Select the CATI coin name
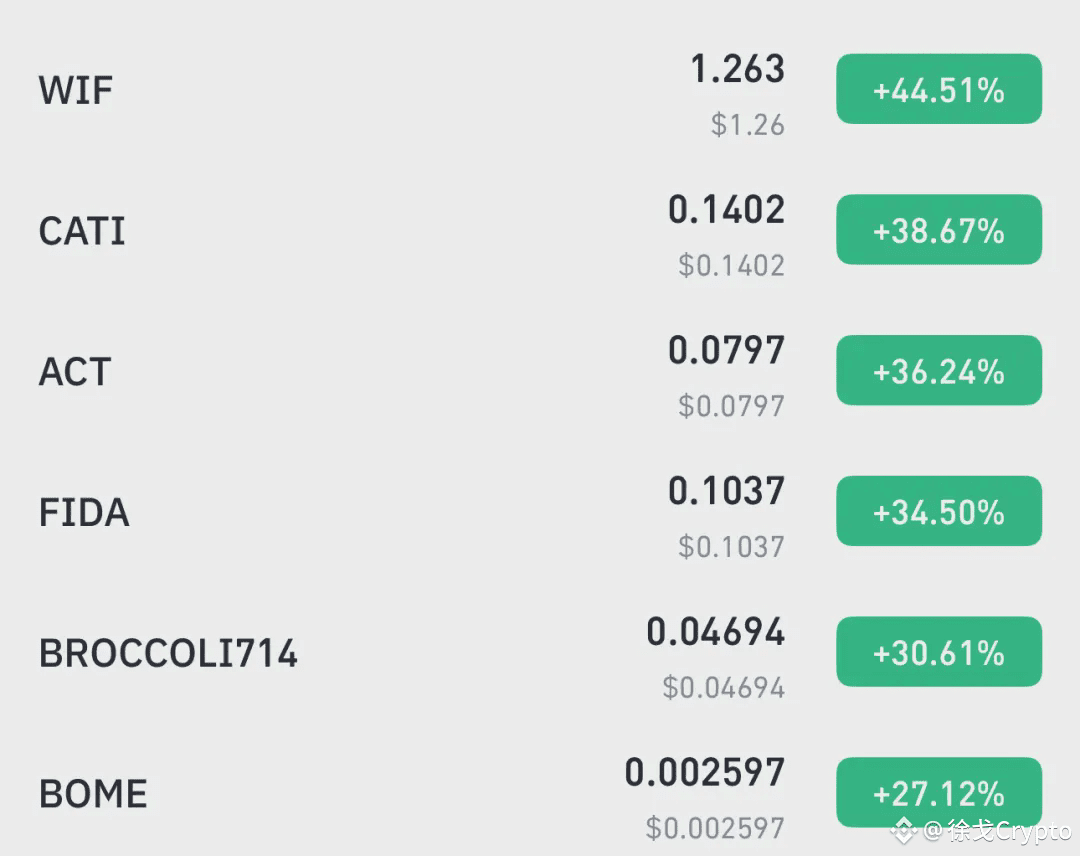 click(82, 231)
